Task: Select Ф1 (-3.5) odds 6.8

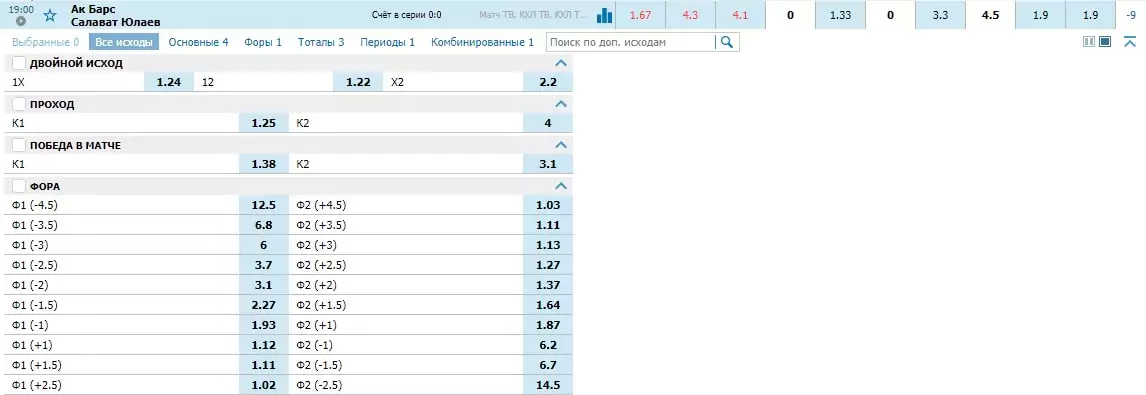Action: point(264,225)
